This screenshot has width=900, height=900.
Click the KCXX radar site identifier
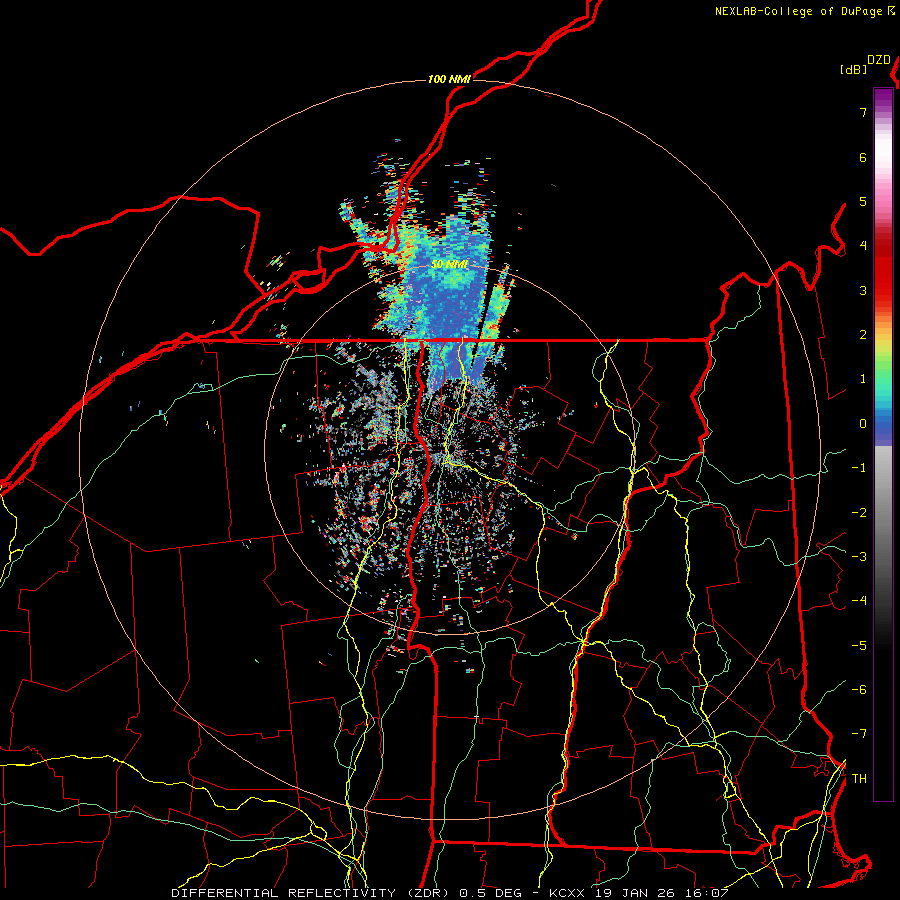[568, 893]
